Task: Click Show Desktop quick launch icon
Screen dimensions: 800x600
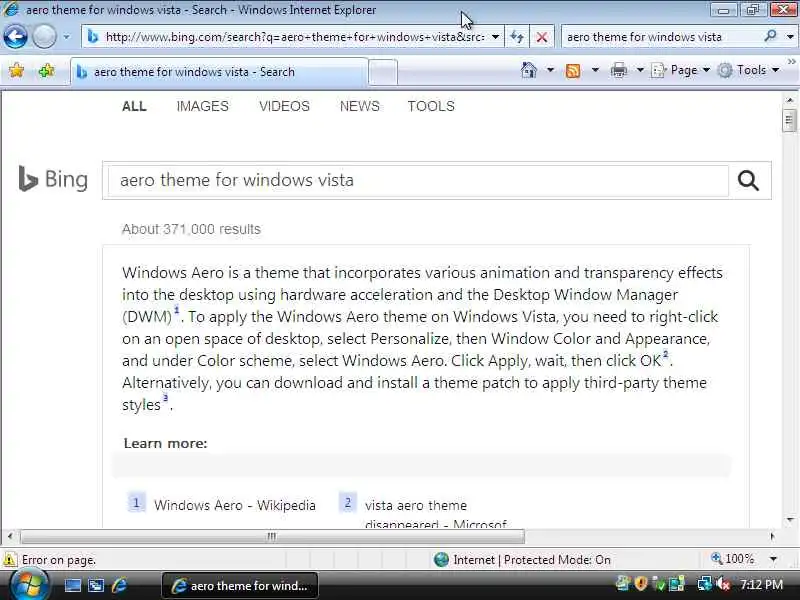Action: 72,585
